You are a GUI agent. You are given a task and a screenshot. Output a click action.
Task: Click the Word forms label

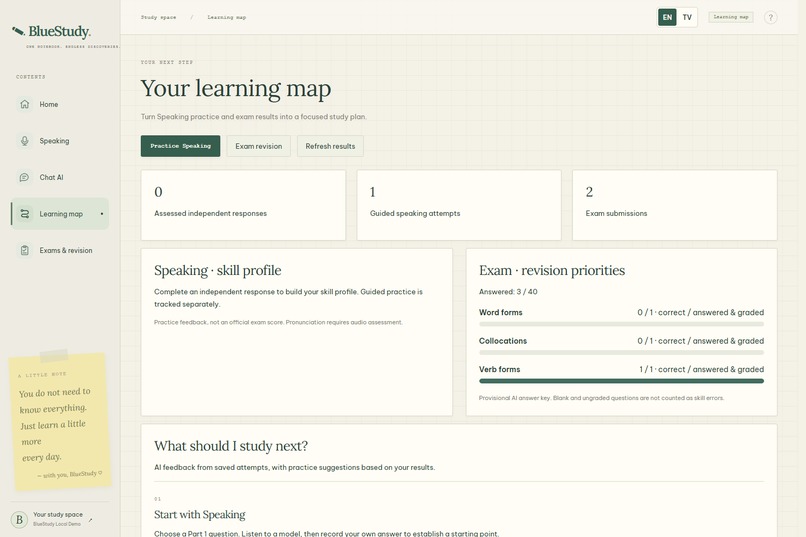coord(500,312)
